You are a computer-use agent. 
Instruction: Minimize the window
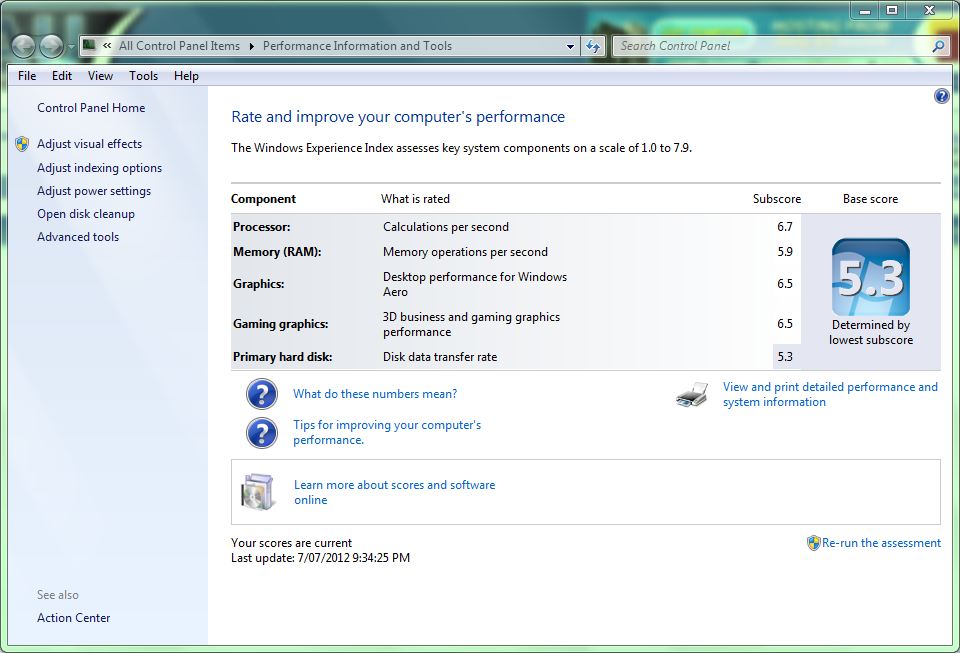click(x=864, y=10)
